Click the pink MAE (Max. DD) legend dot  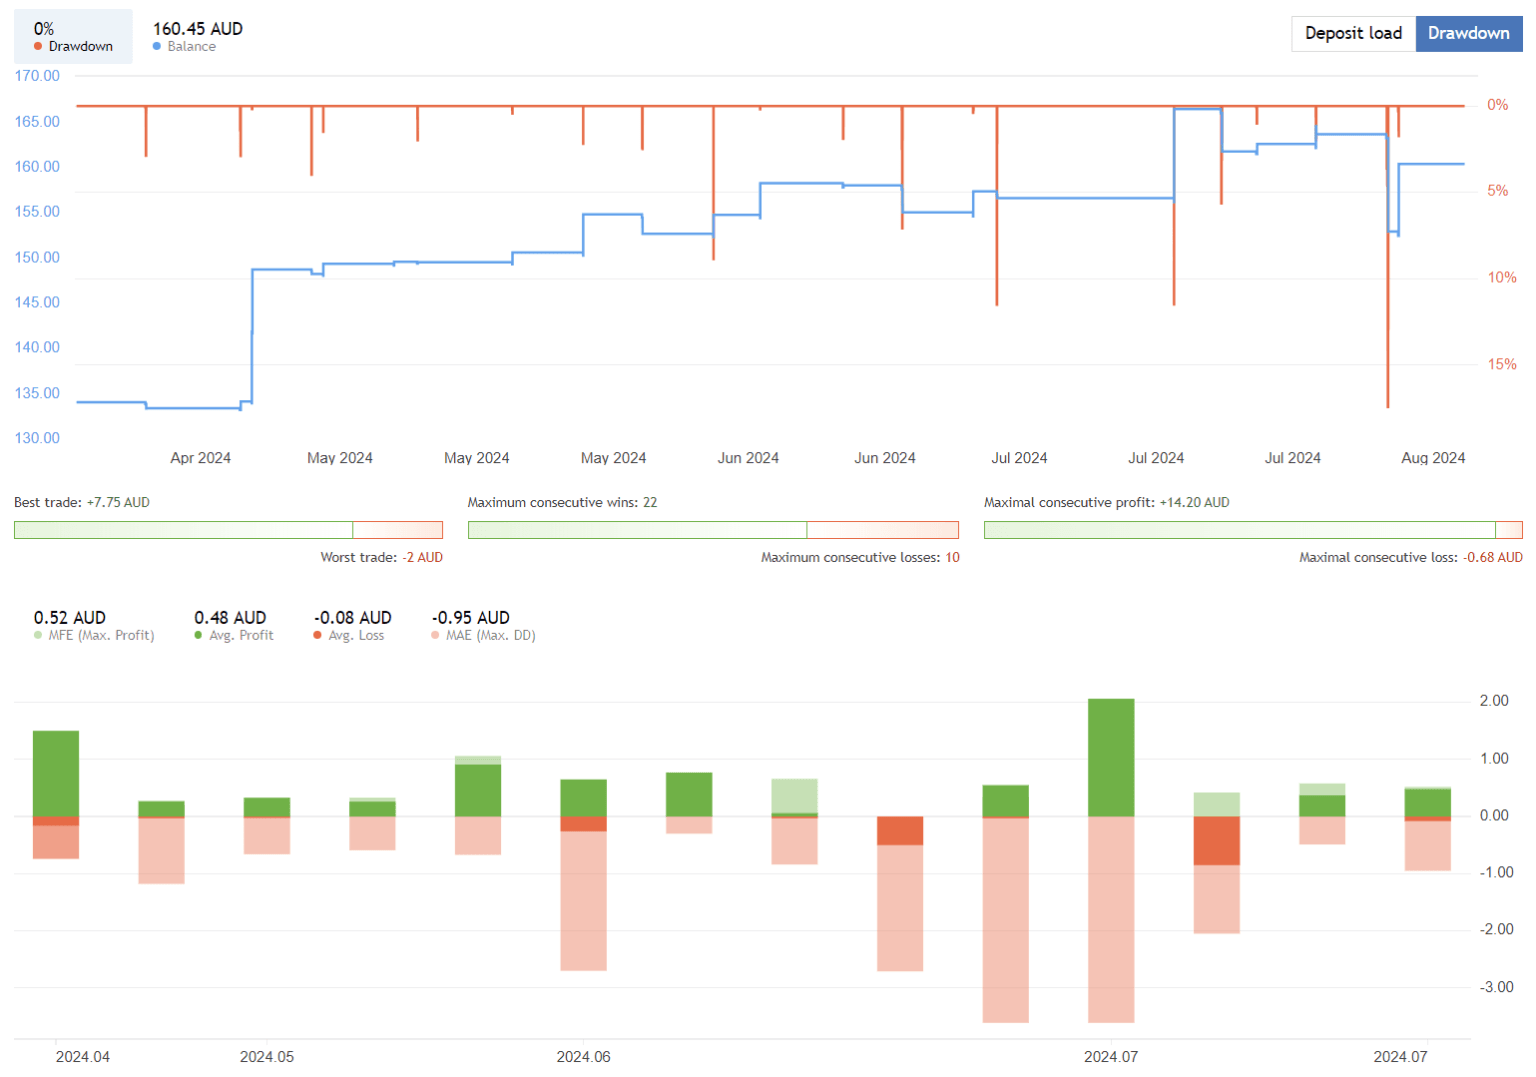(x=437, y=635)
